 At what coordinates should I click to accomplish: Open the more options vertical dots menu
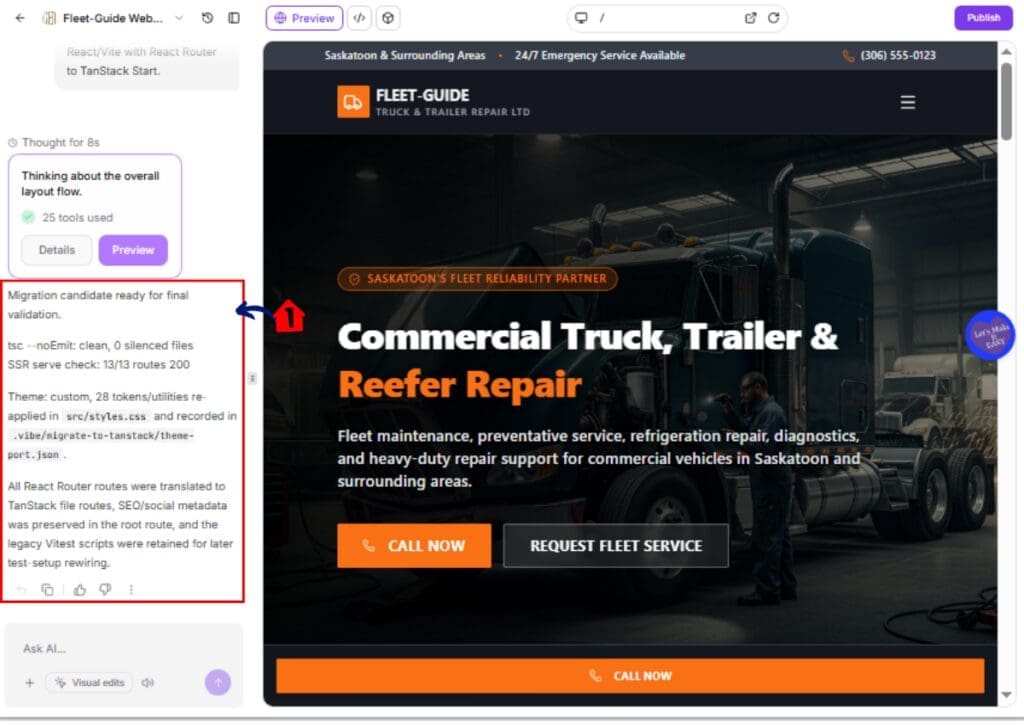coord(131,590)
